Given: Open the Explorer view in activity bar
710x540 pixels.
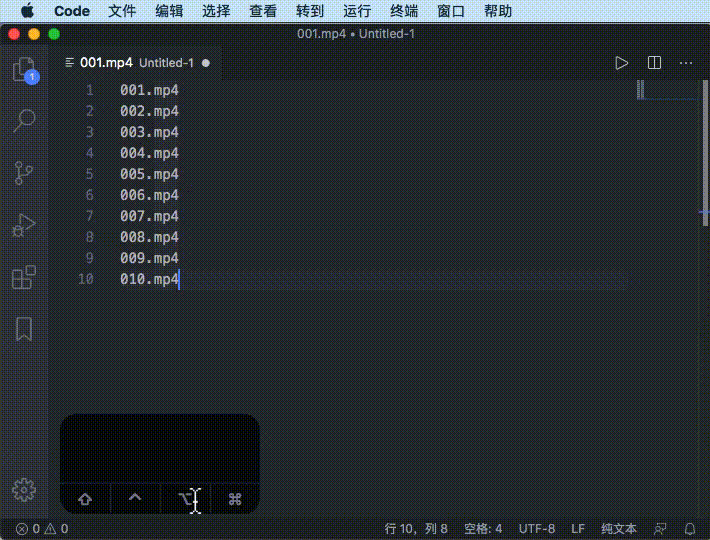Looking at the screenshot, I should [x=24, y=70].
